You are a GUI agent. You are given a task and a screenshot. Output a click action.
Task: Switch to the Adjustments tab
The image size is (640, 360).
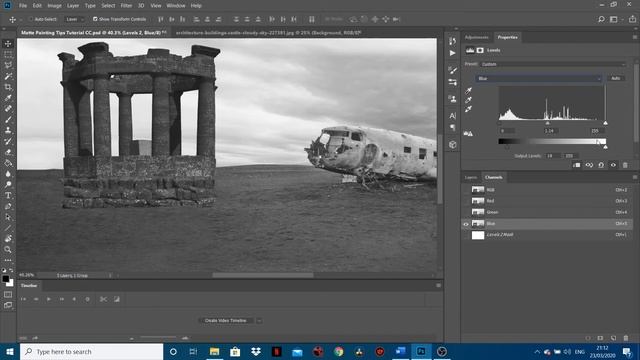[x=476, y=37]
